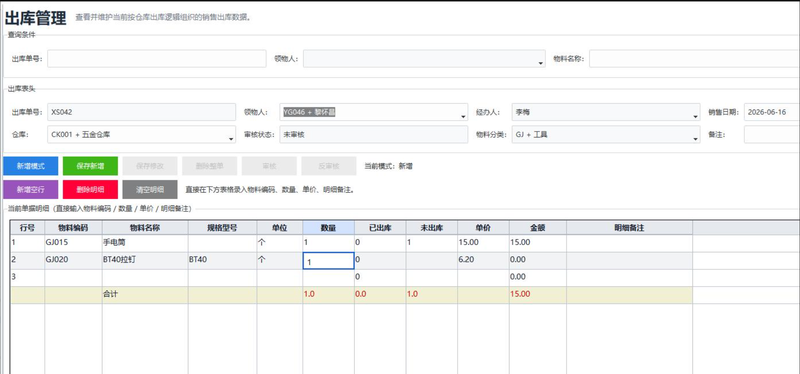Click the grey 清空明细 button
The height and width of the screenshot is (374, 800).
tap(150, 189)
